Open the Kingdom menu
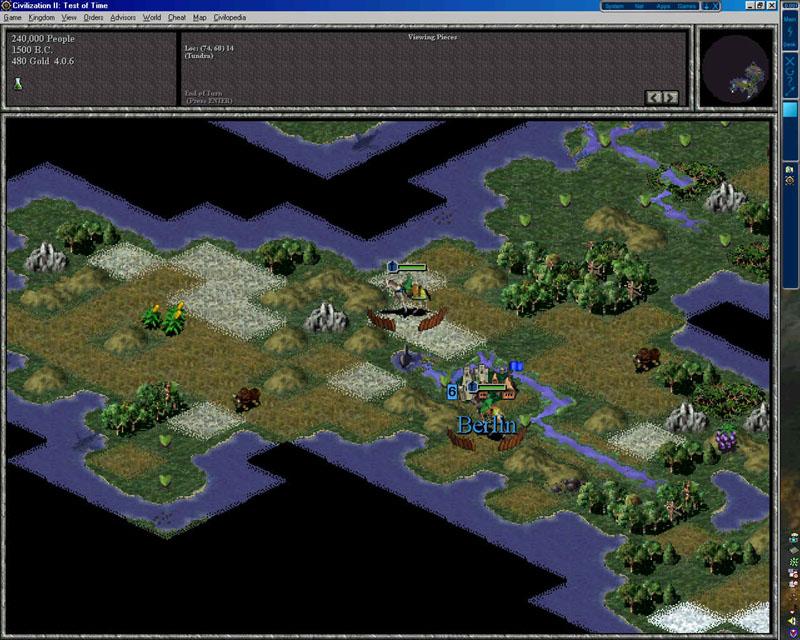 41,17
